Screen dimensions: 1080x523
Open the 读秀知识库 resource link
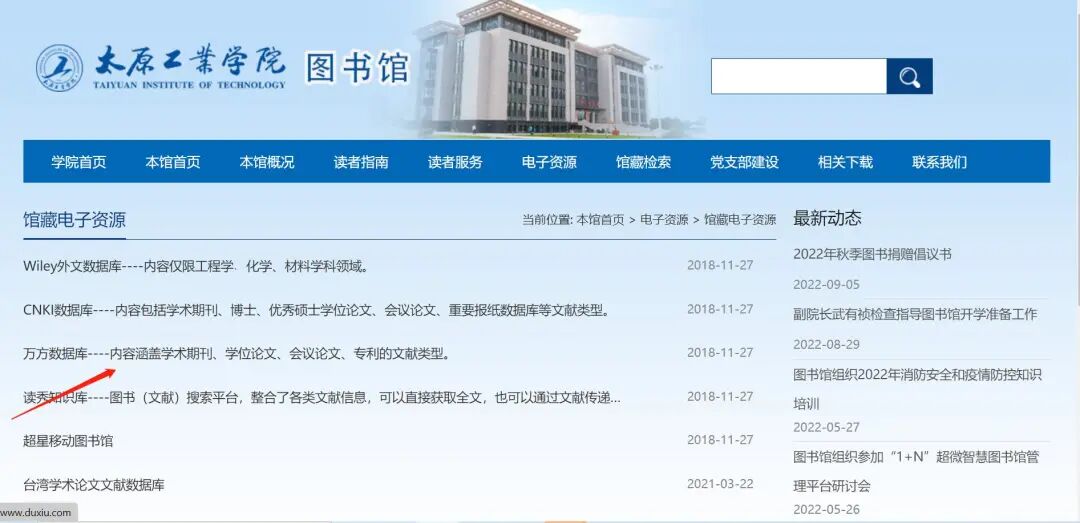tap(322, 398)
